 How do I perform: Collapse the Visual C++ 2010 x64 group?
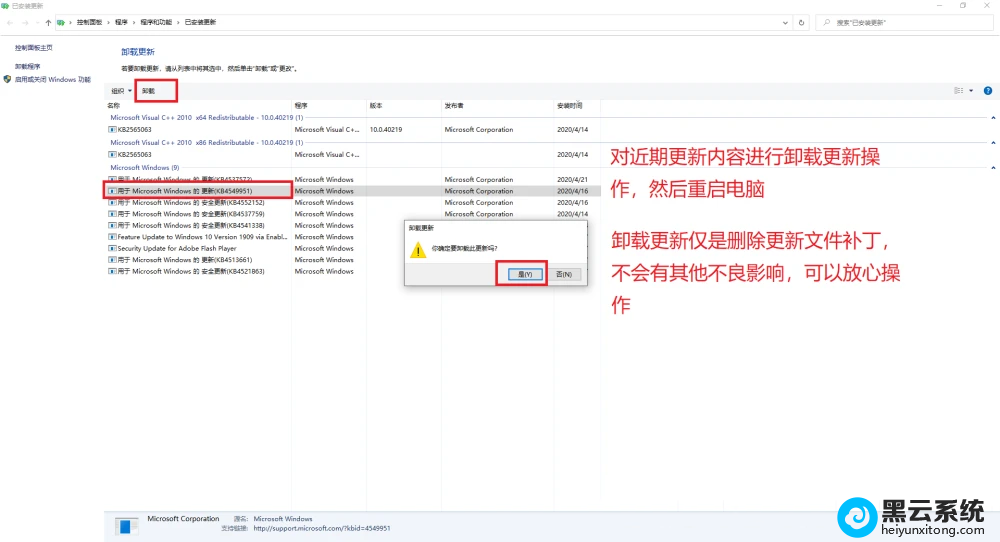point(993,118)
